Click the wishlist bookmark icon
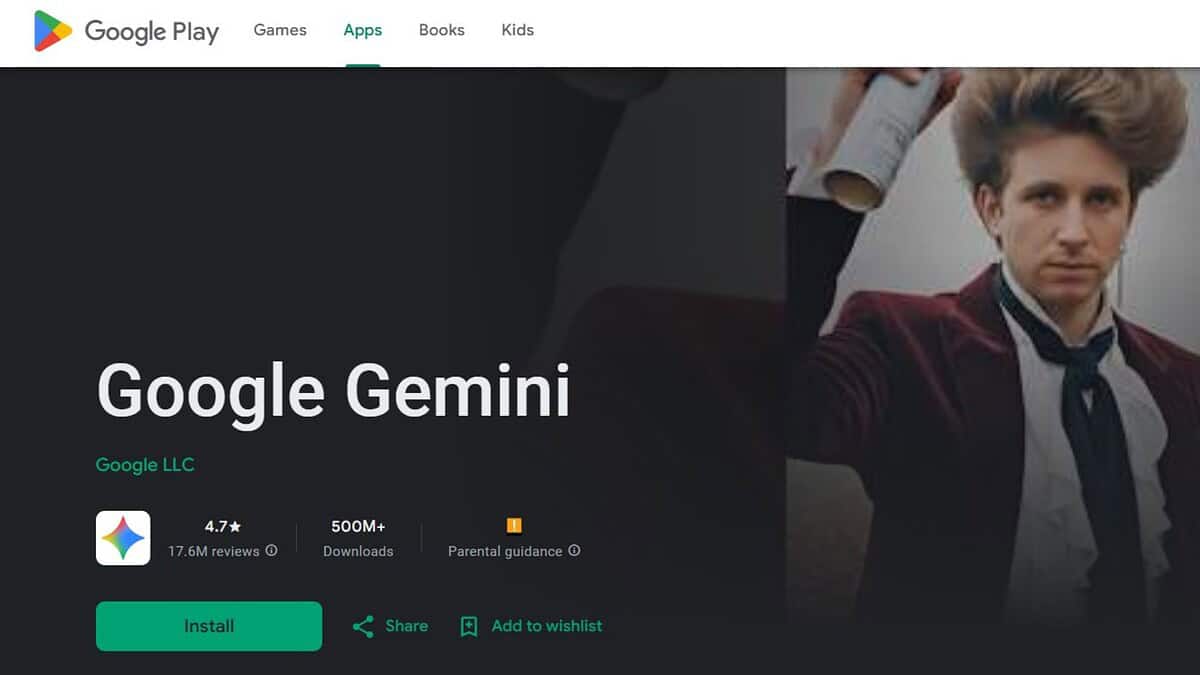 468,627
